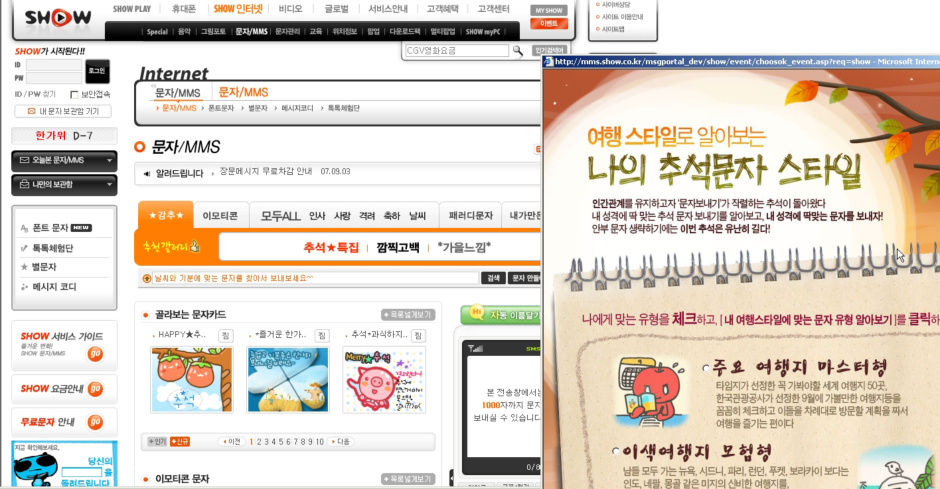Open the SHOW 인터넷 menu
Image resolution: width=940 pixels, height=489 pixels.
tap(238, 9)
